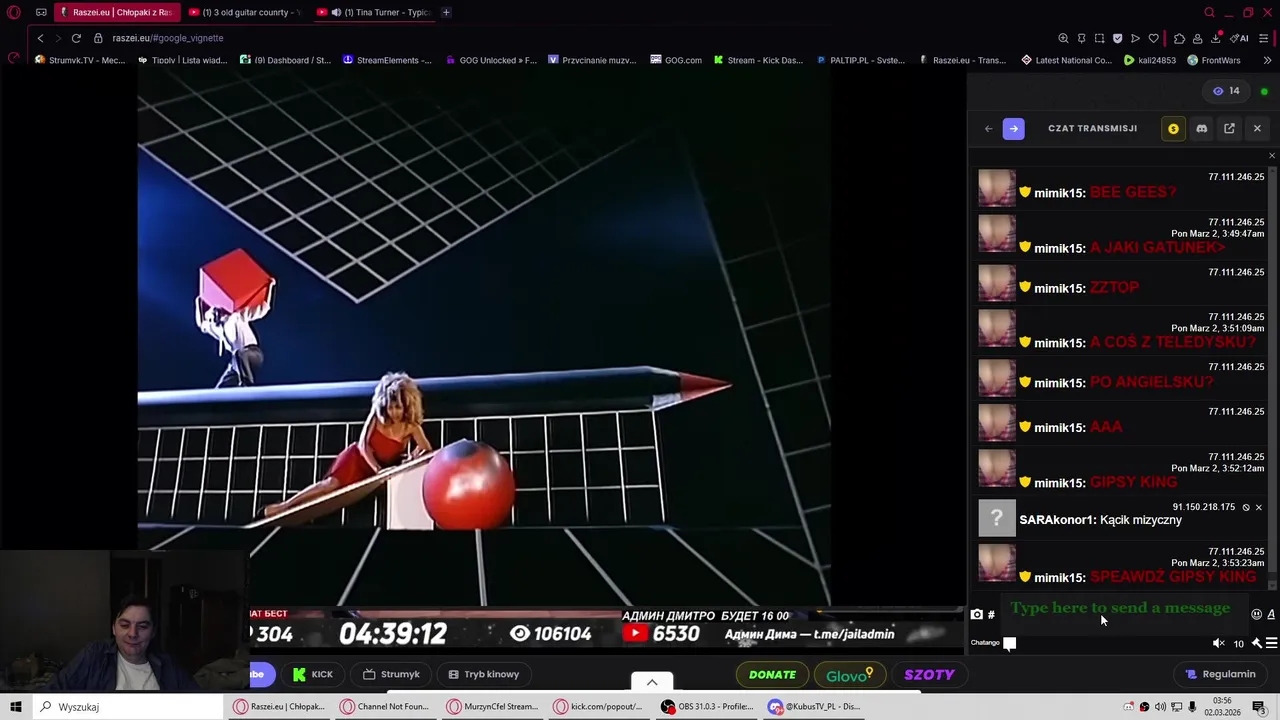Click the ban icon next to SARAkonor1's IP
The image size is (1280, 720).
[1246, 507]
